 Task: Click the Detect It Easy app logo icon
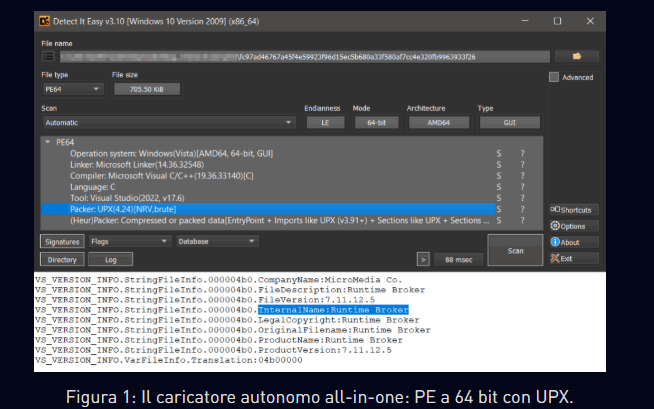point(45,21)
